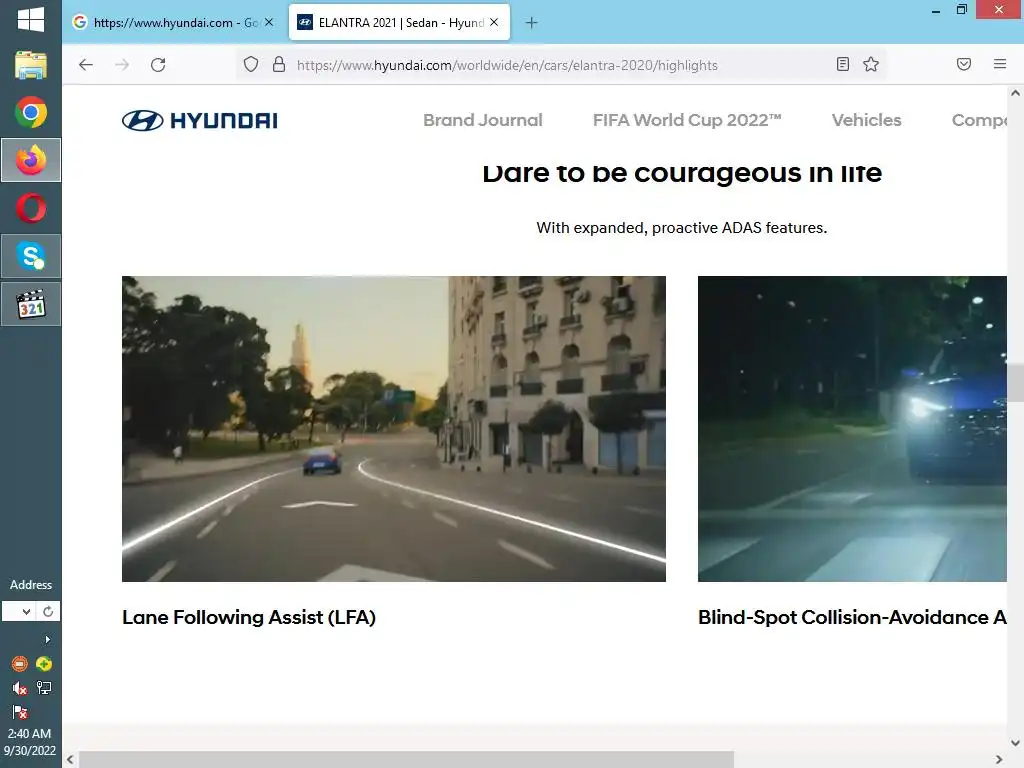Click the vertical scrollbar up arrow
The height and width of the screenshot is (768, 1024).
point(1015,93)
